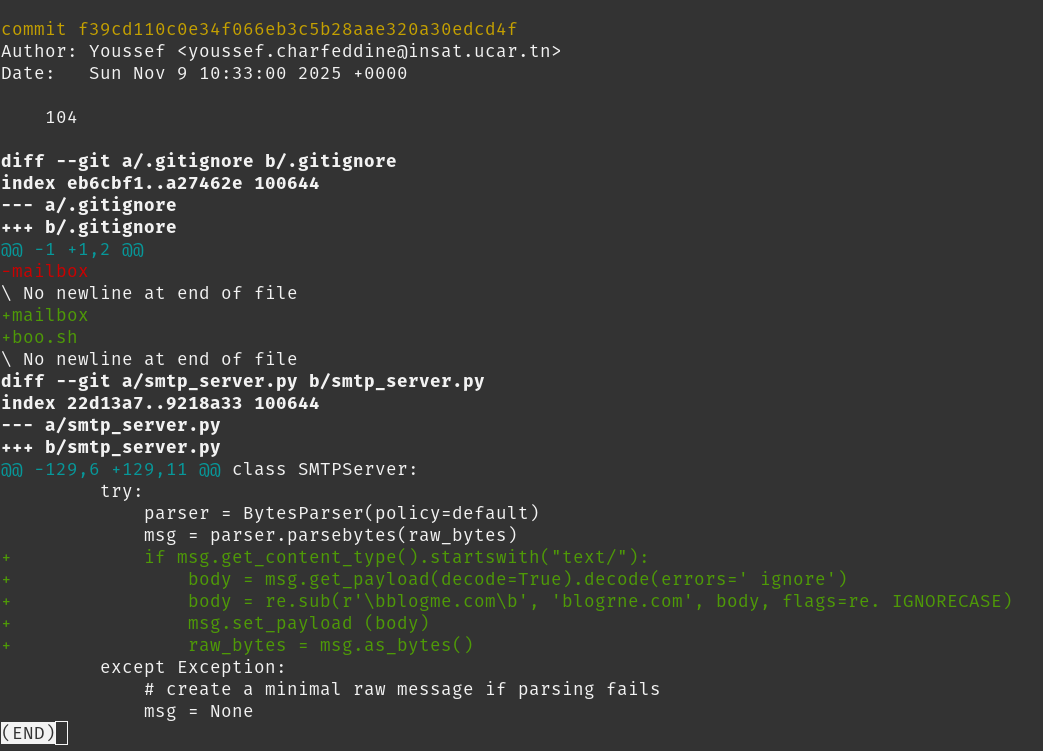The height and width of the screenshot is (751, 1043).
Task: Click the "@@ -1 +1,2 @@" hunk header
Action: 72,249
